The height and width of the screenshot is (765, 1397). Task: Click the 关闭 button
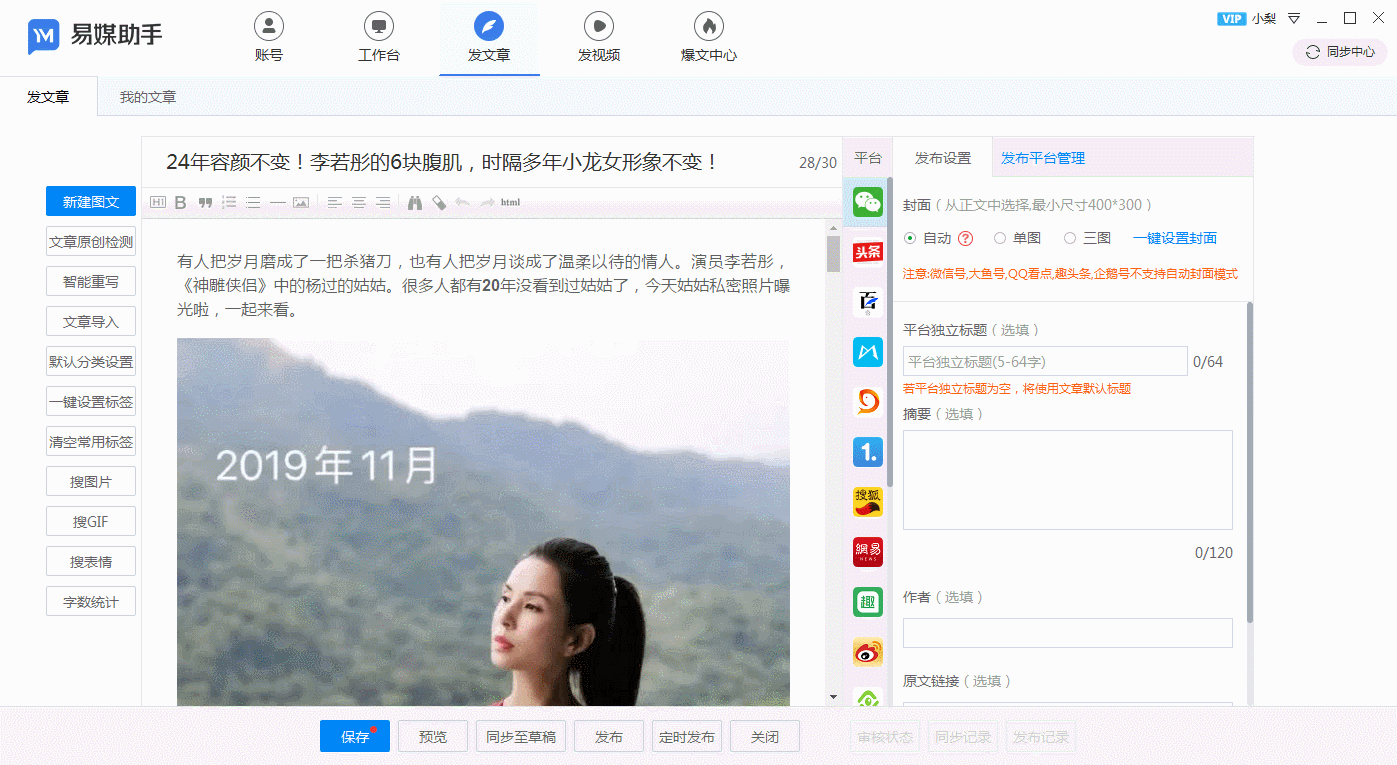[x=765, y=737]
